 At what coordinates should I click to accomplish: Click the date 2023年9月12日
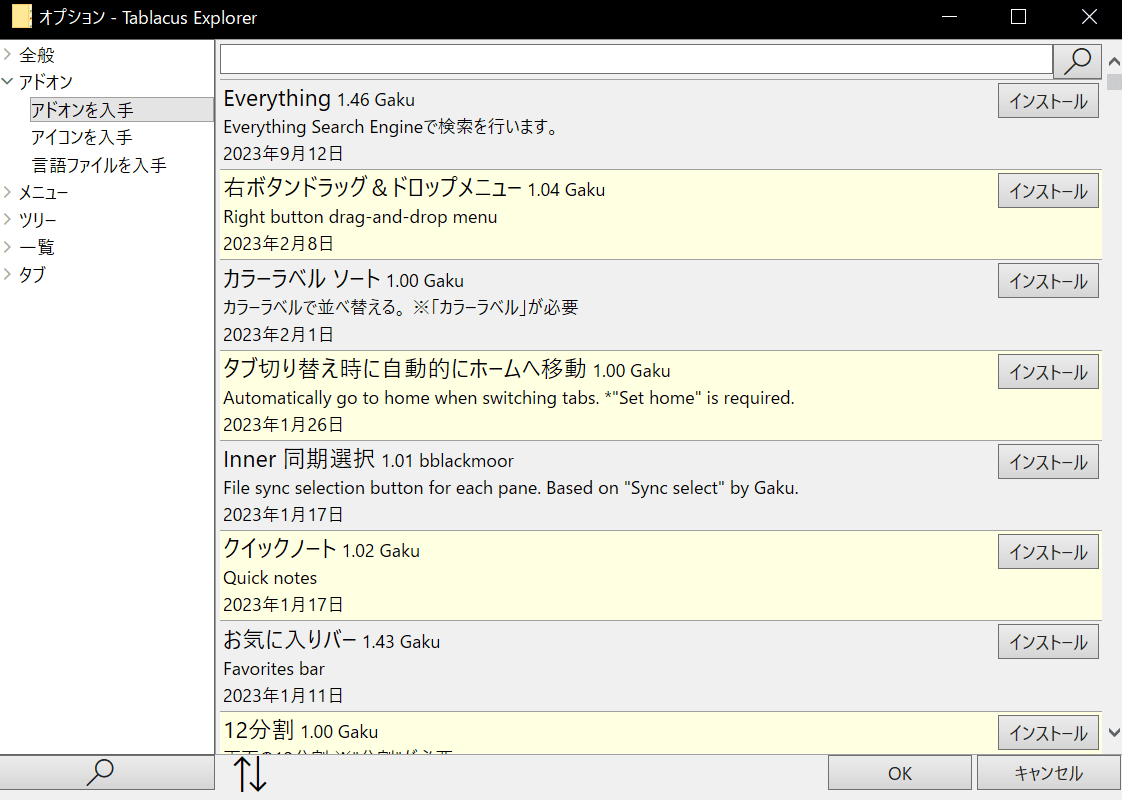click(x=283, y=154)
